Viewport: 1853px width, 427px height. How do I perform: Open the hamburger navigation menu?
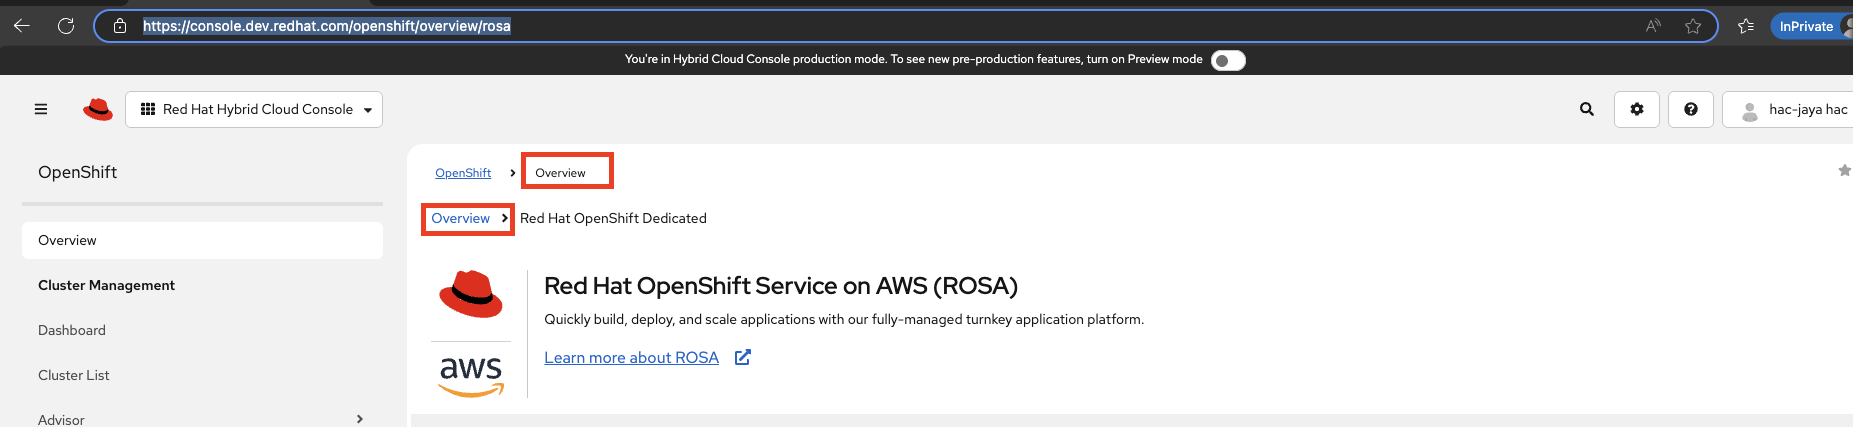coord(41,109)
